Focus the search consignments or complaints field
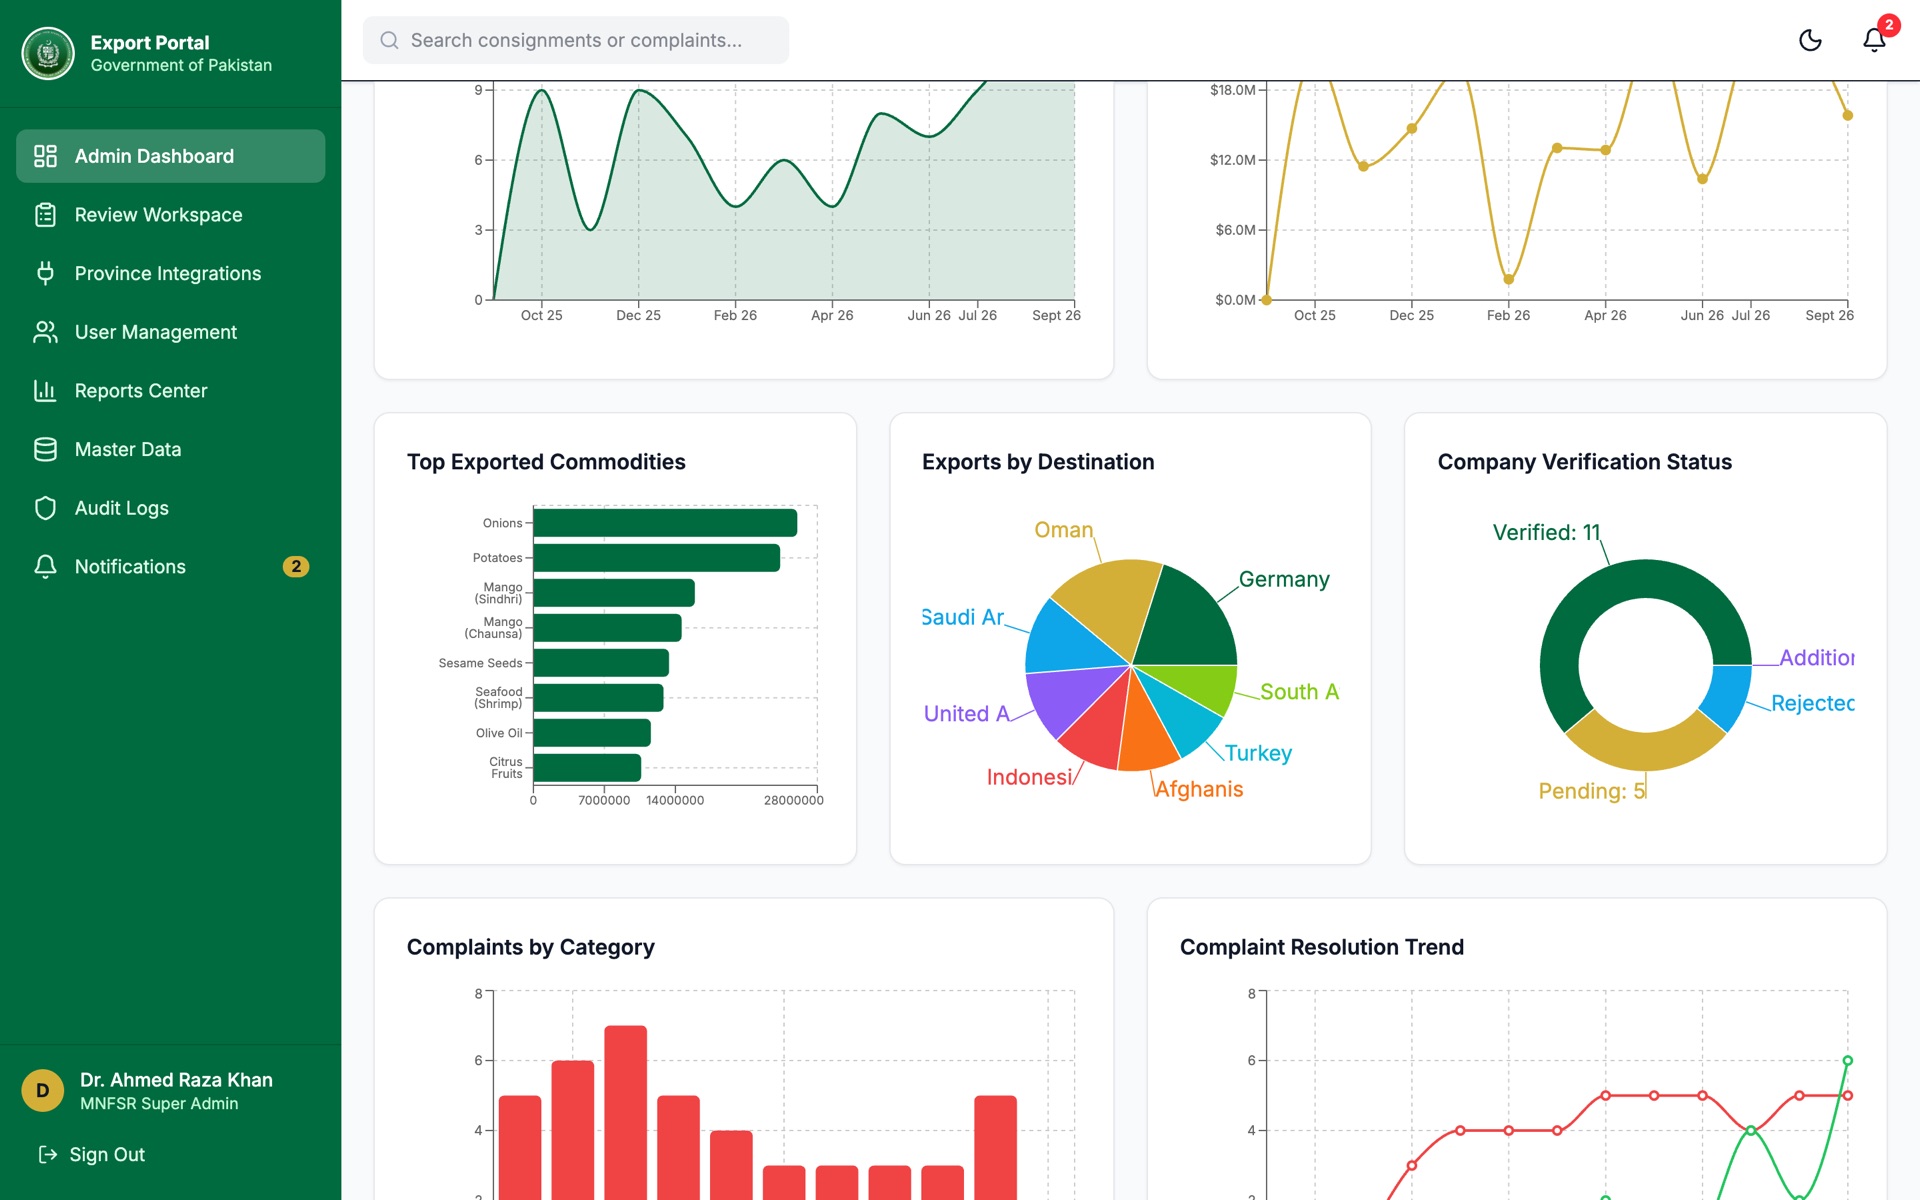This screenshot has height=1200, width=1920. point(576,40)
